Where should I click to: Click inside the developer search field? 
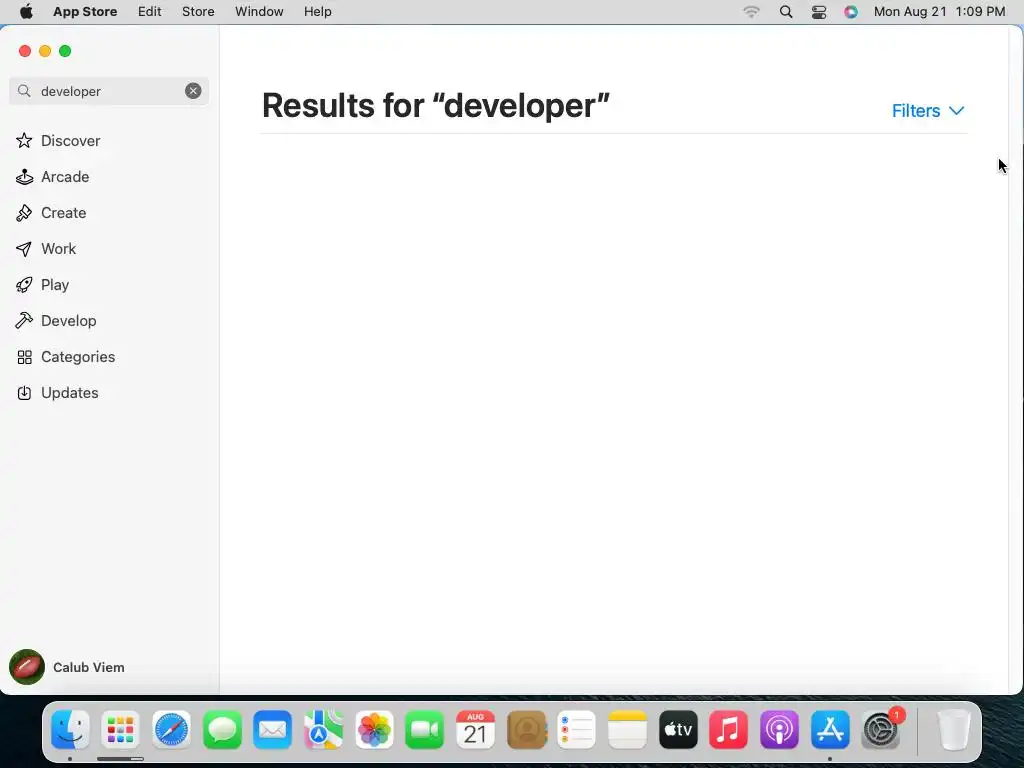click(108, 91)
